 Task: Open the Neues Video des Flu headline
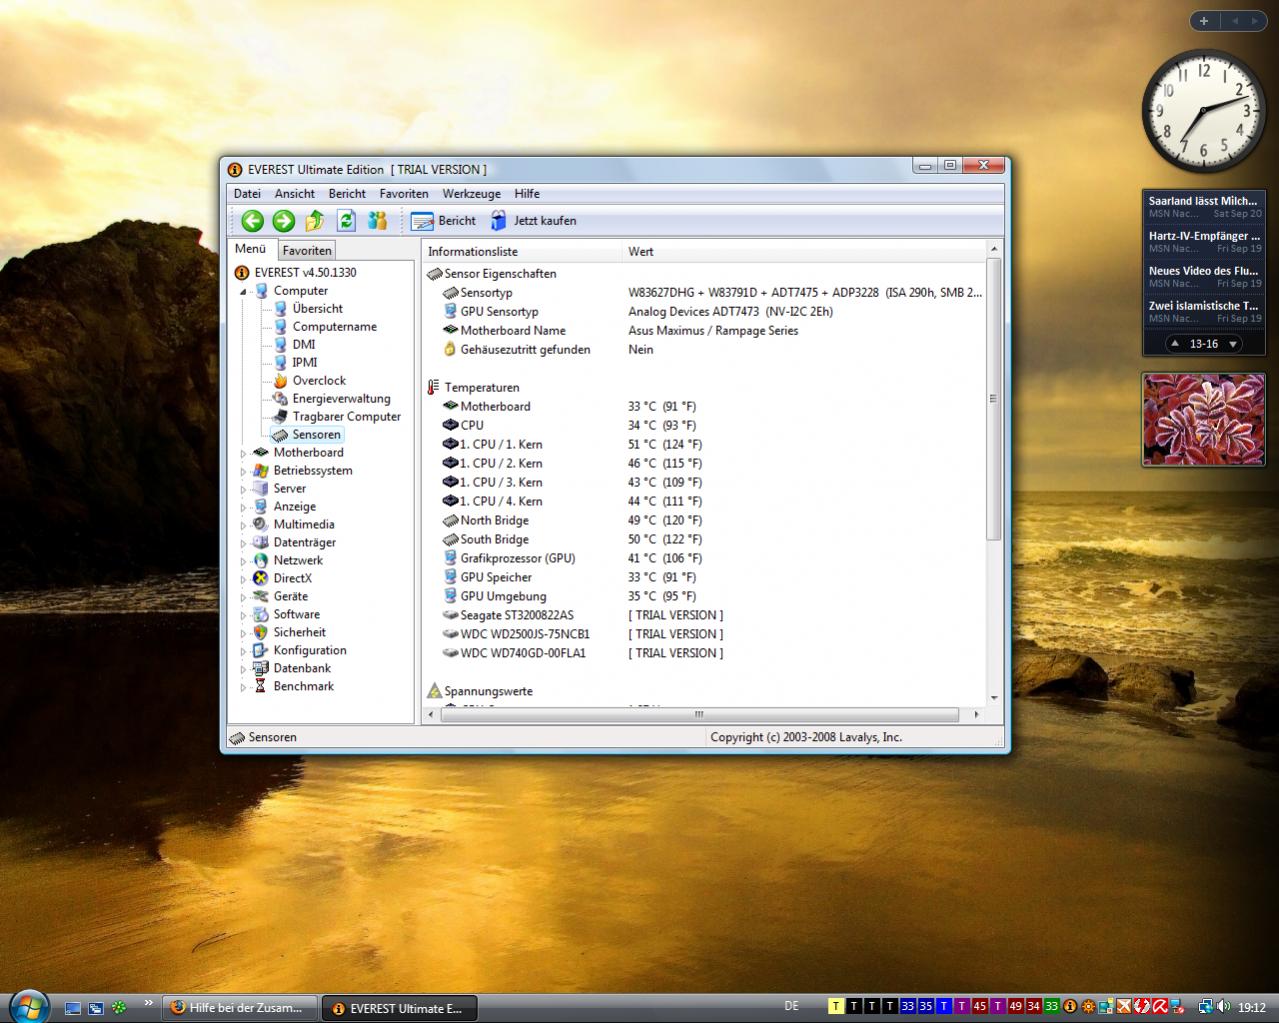tap(1203, 271)
